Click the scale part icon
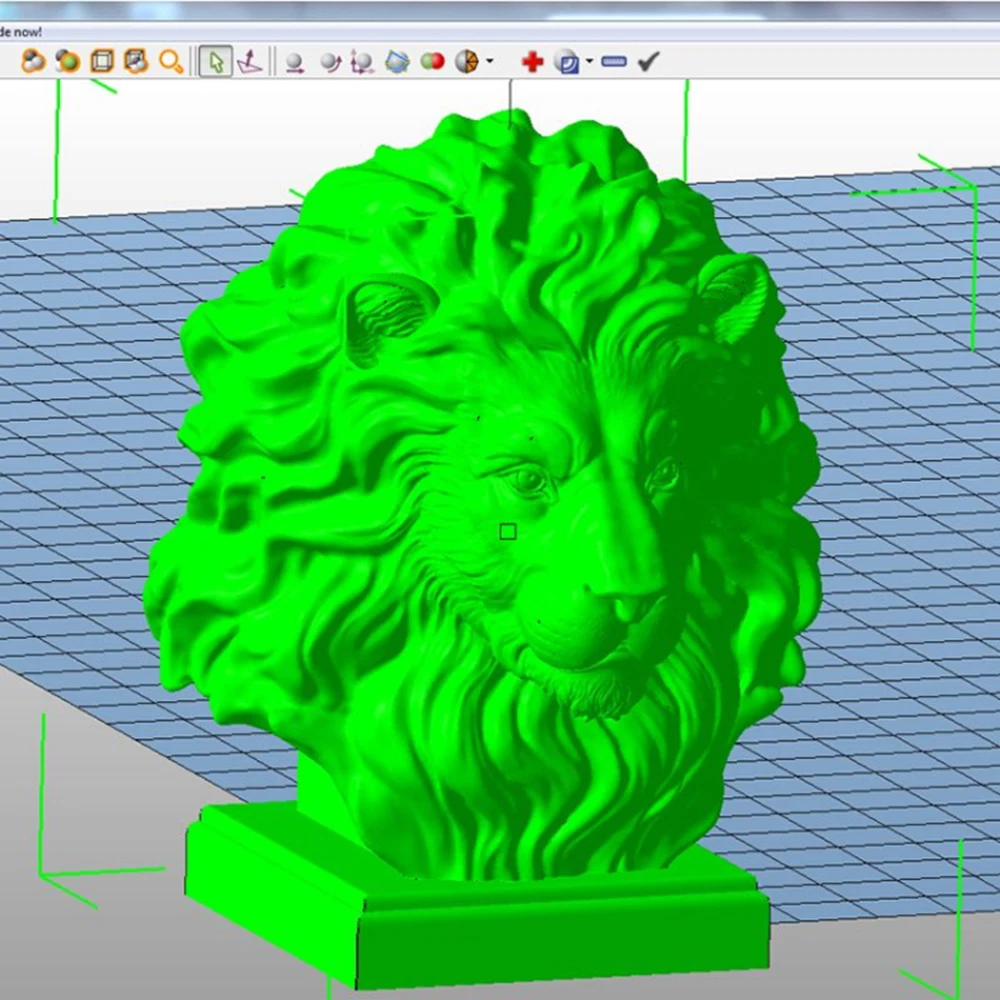This screenshot has height=1000, width=1000. pos(362,62)
